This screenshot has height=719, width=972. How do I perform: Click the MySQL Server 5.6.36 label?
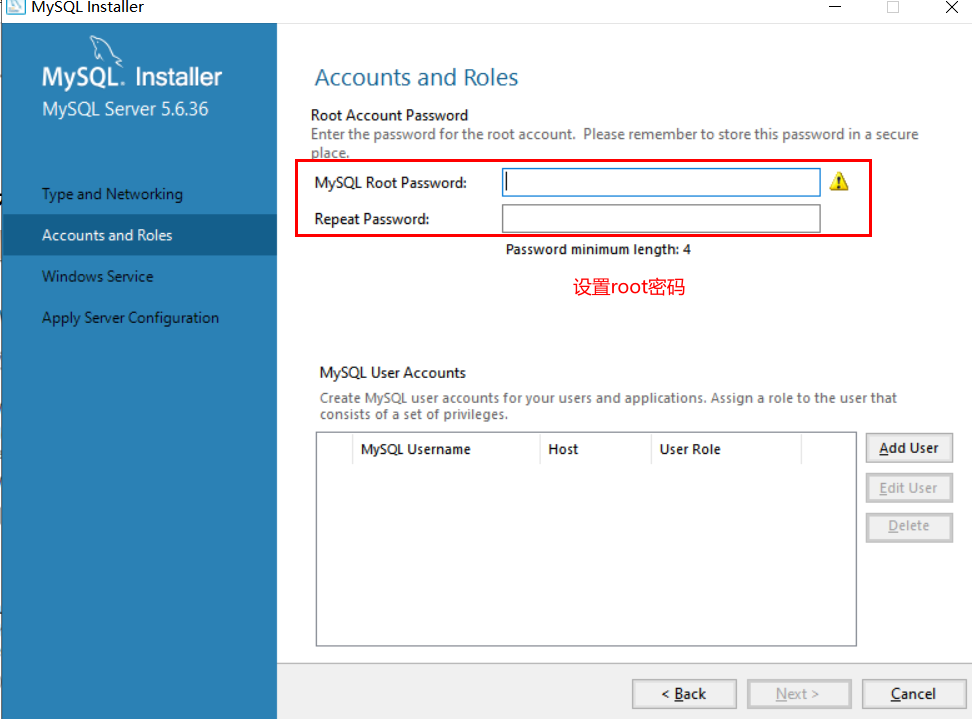104,109
